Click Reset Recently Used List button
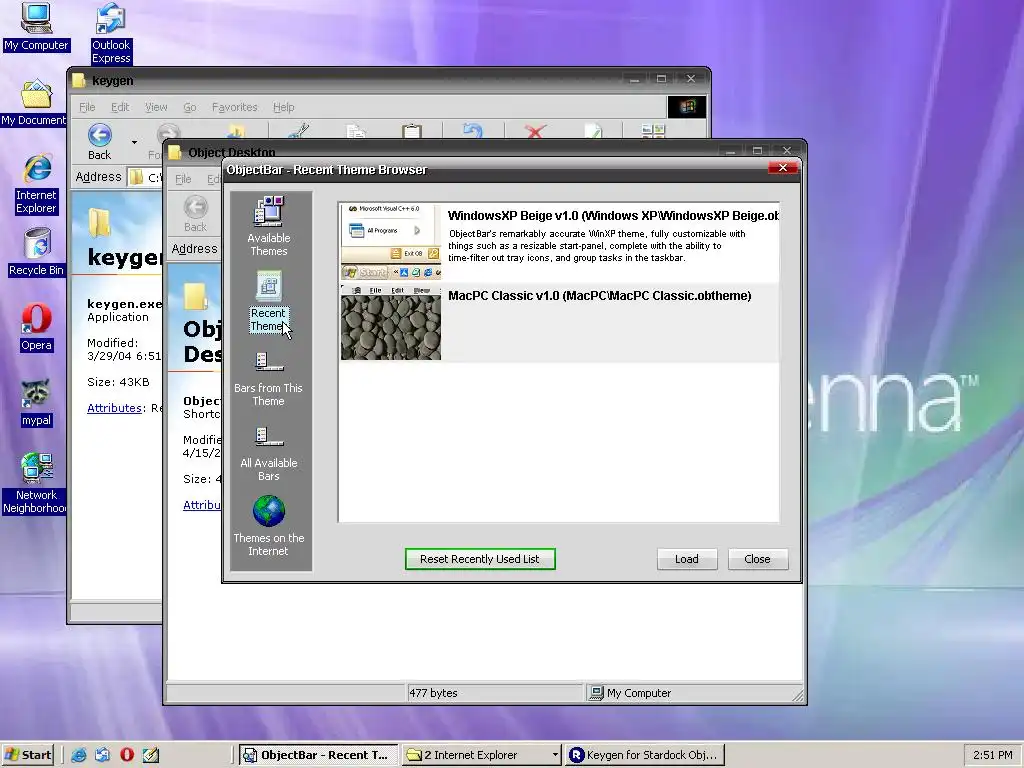 click(x=480, y=559)
